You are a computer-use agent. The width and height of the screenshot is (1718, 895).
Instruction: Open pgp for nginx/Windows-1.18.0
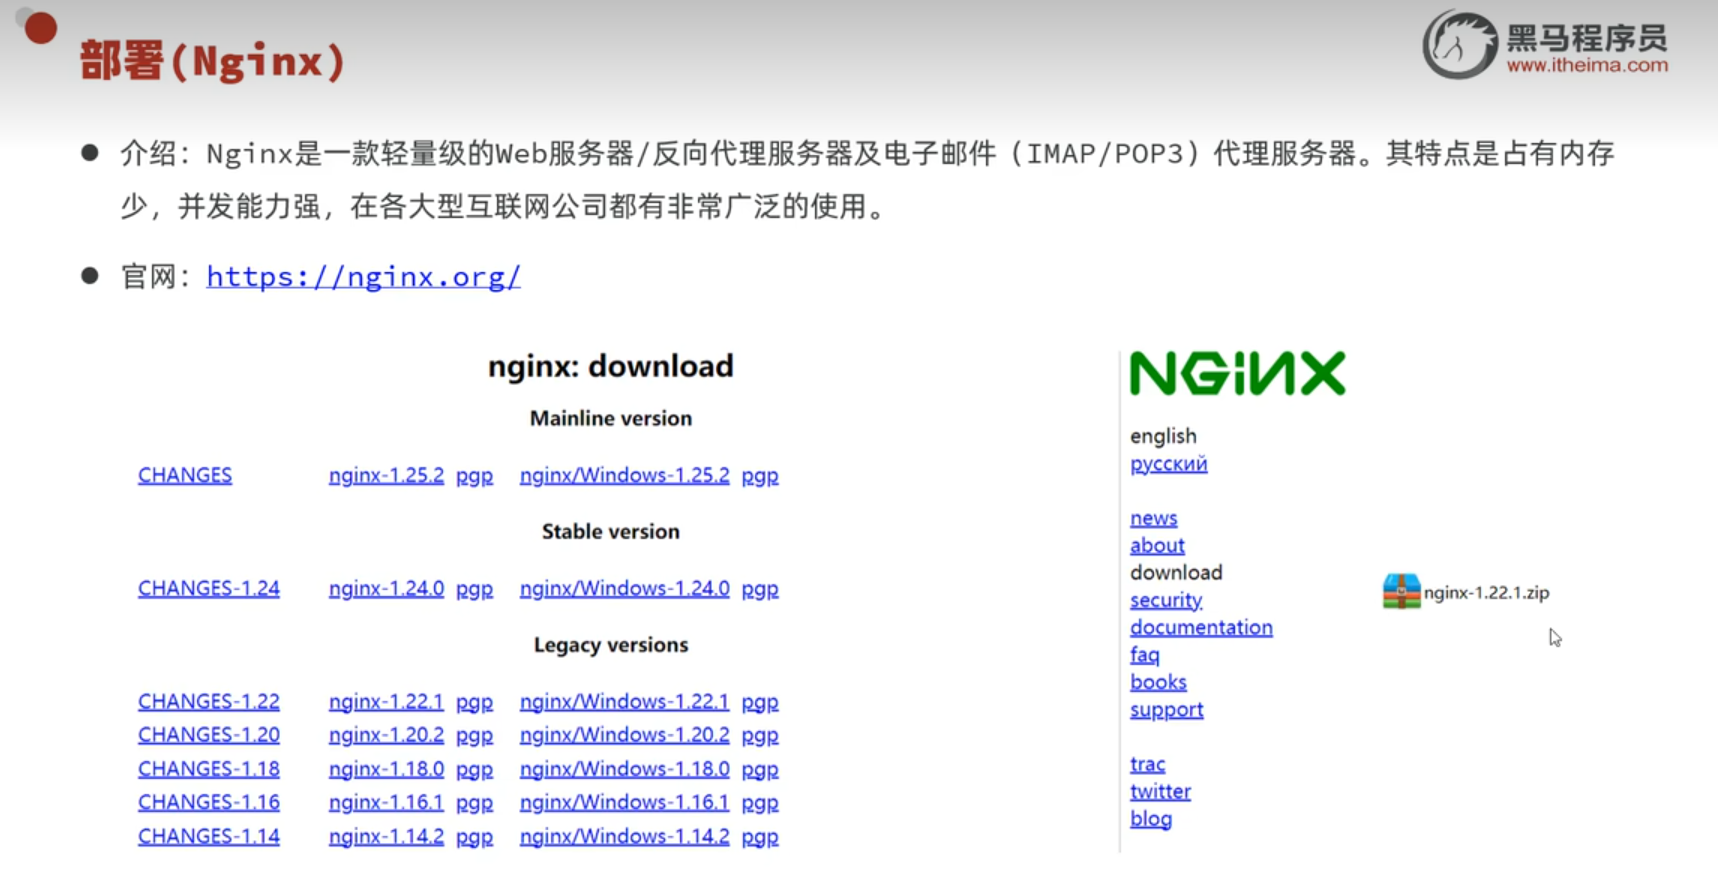point(760,770)
